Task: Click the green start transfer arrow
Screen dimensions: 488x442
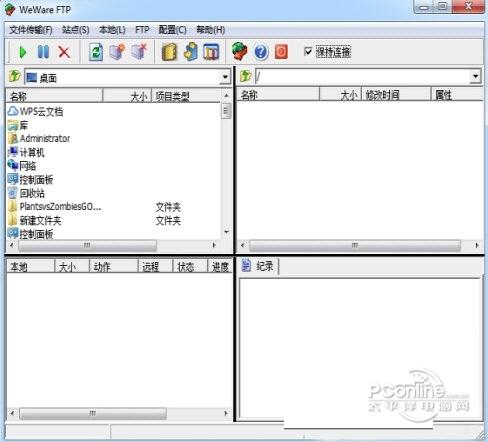Action: coord(23,52)
